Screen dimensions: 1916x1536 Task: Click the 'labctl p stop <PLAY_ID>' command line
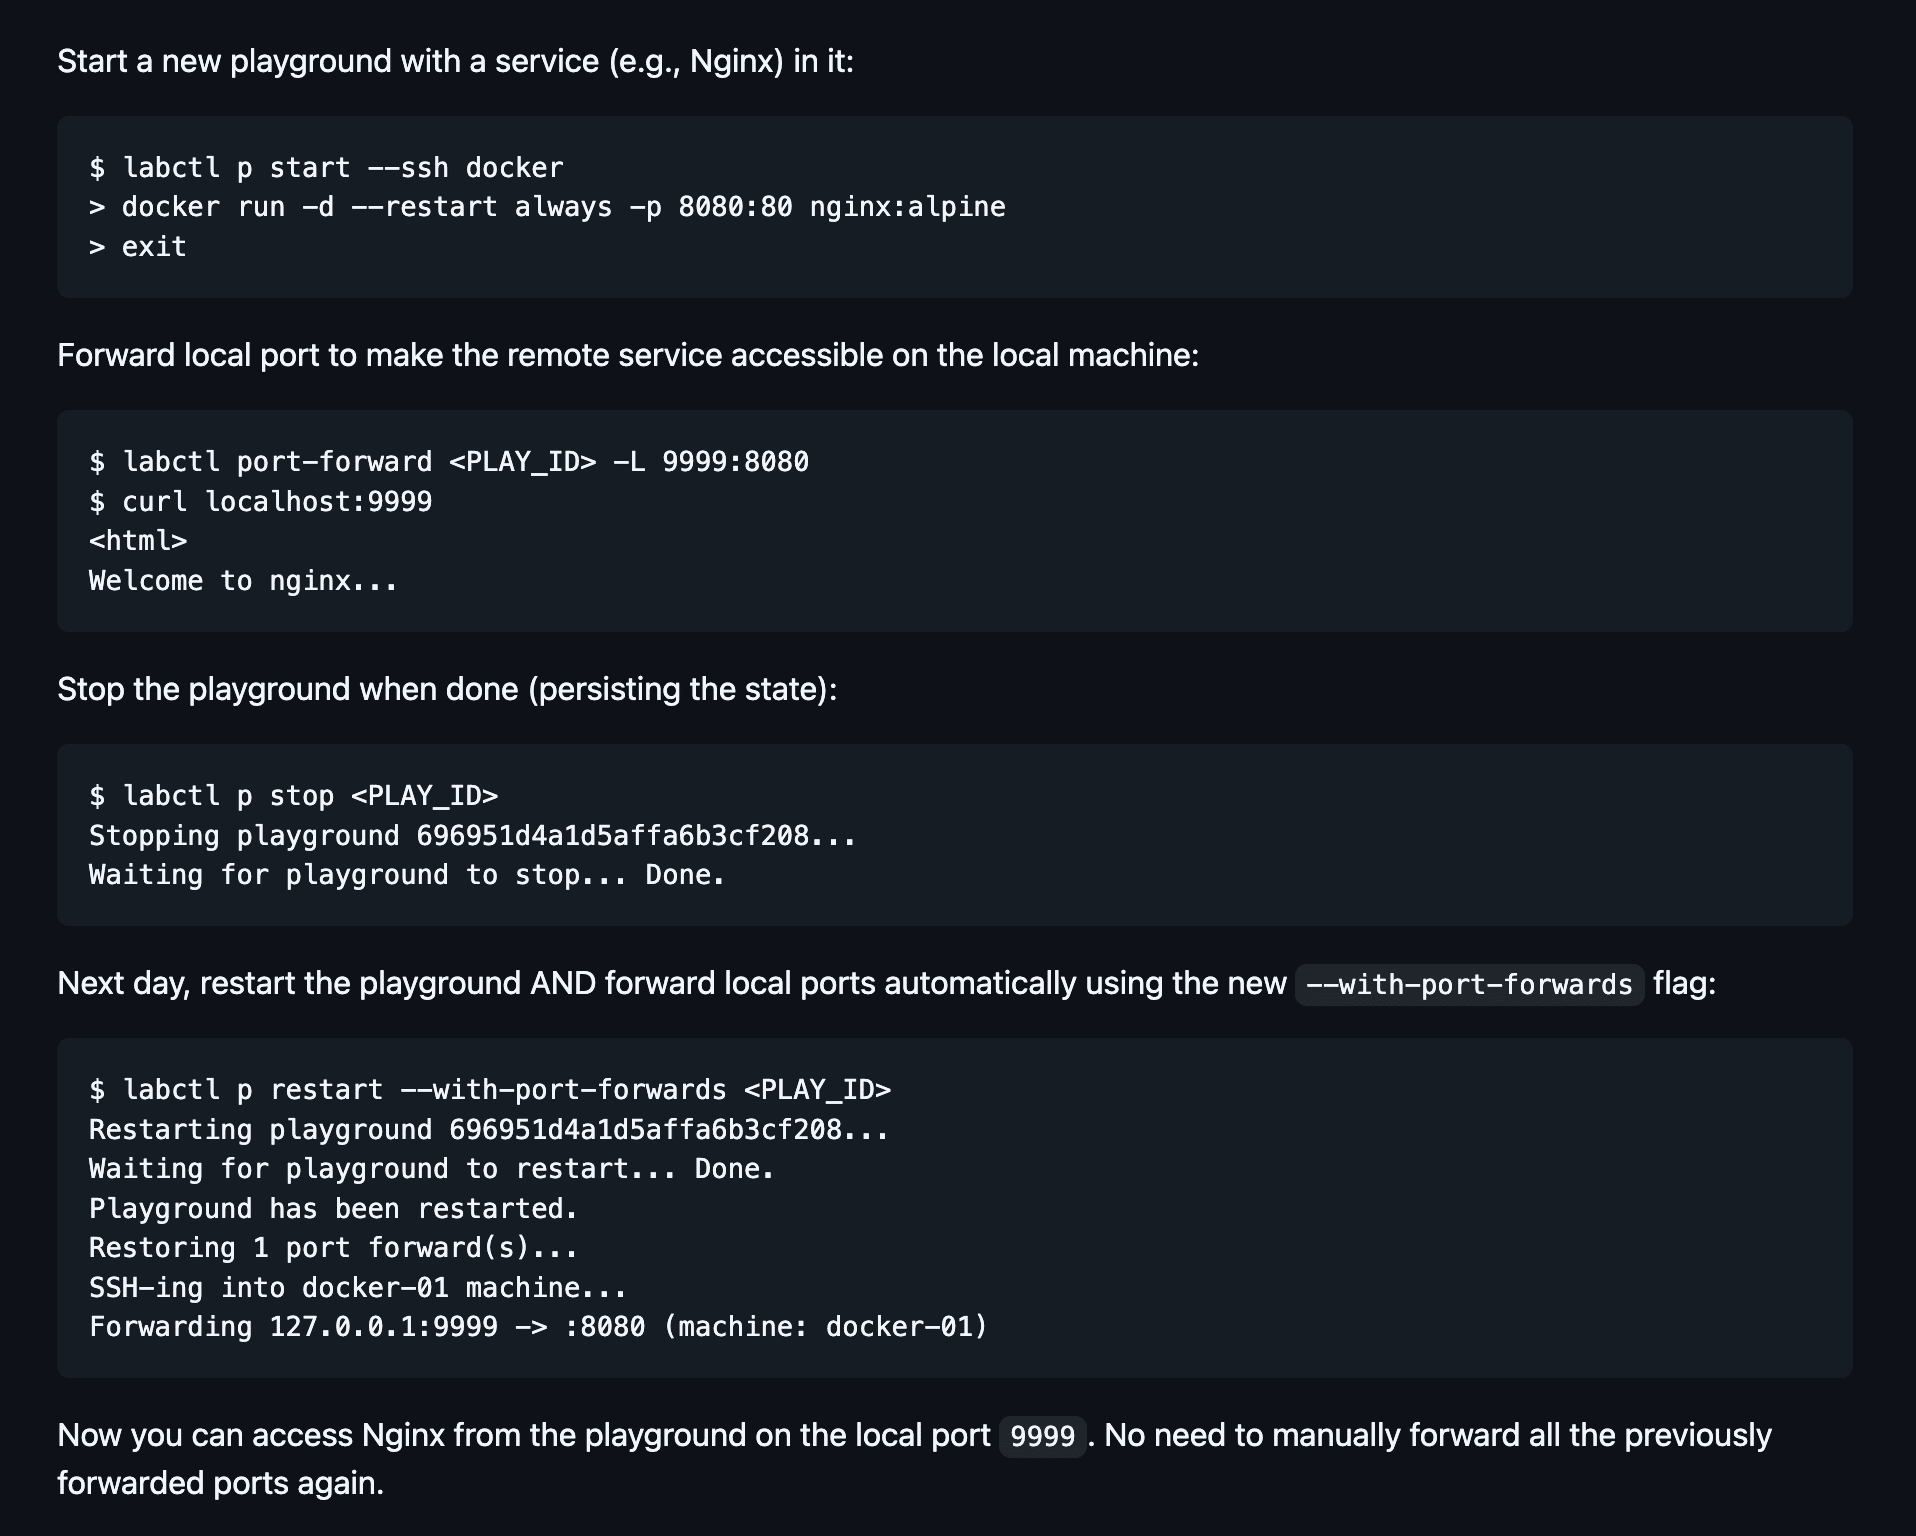[294, 796]
